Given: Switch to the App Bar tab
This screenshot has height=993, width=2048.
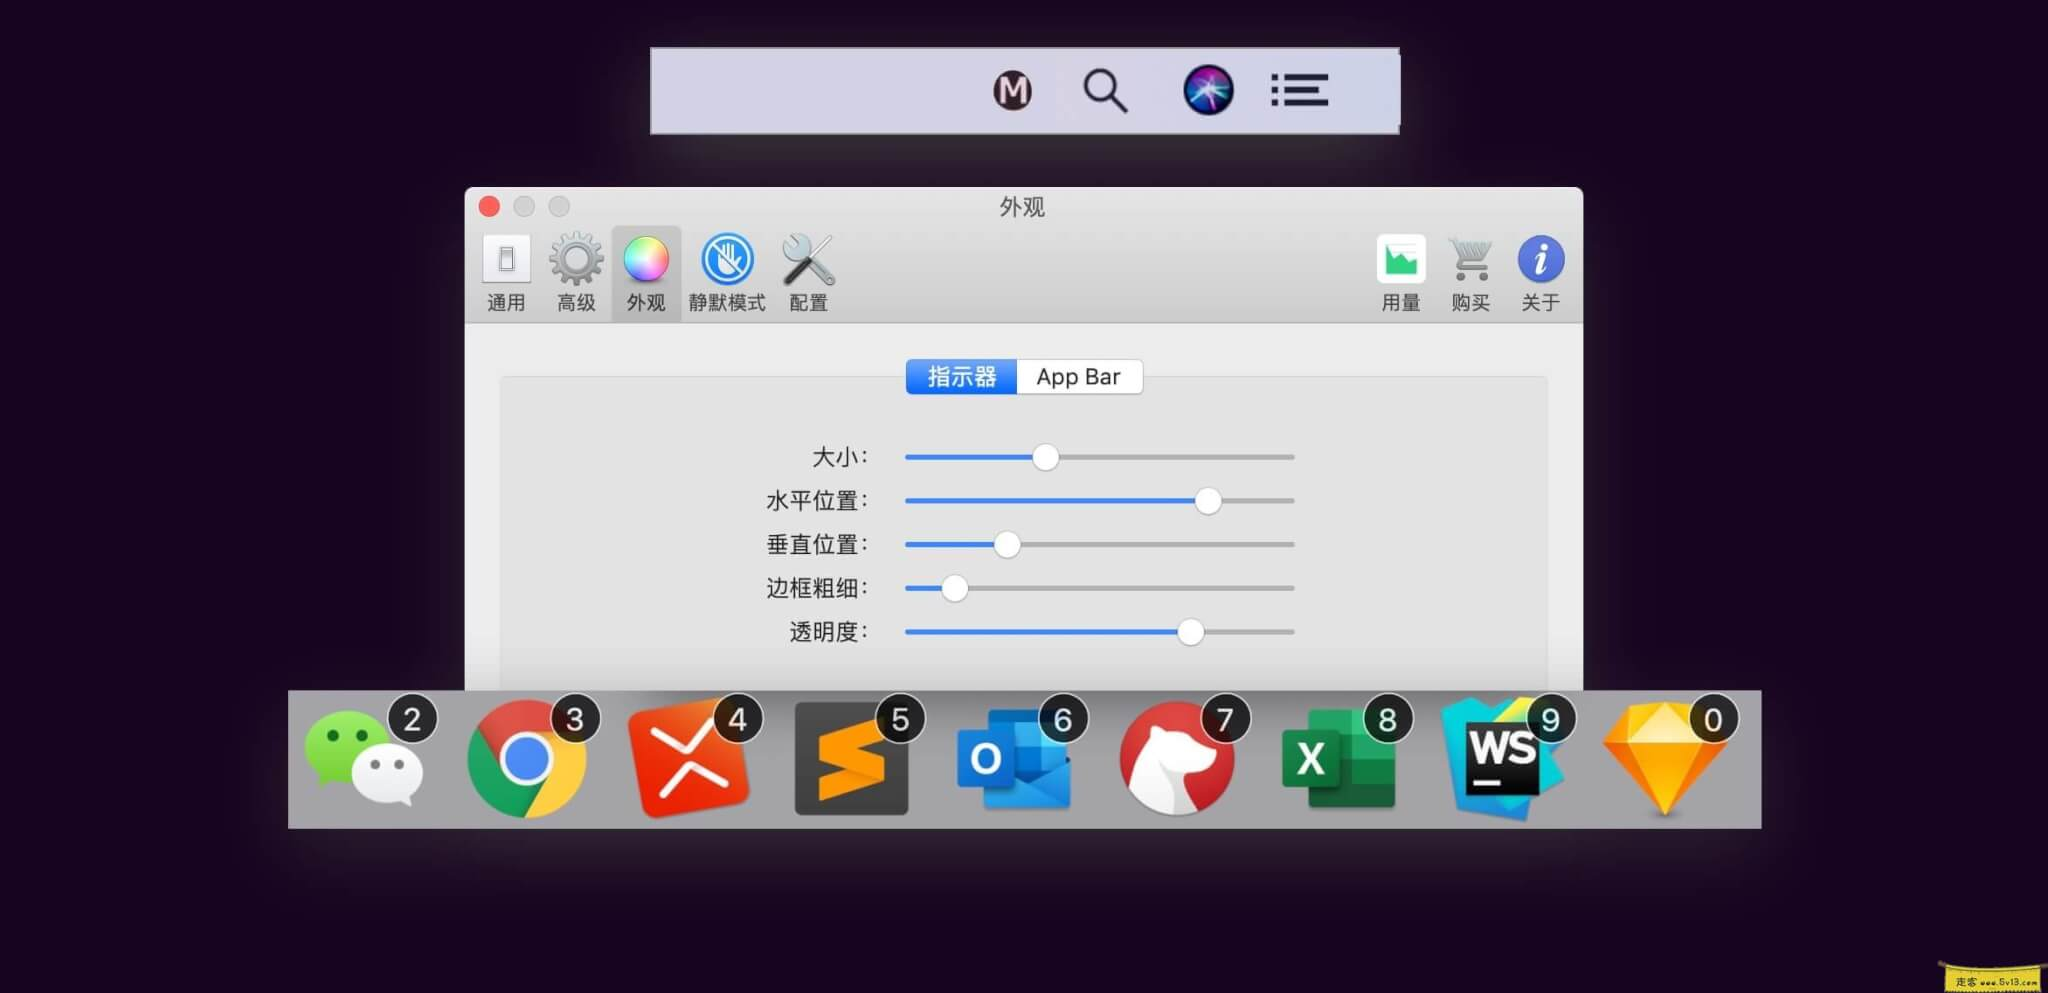Looking at the screenshot, I should 1080,376.
